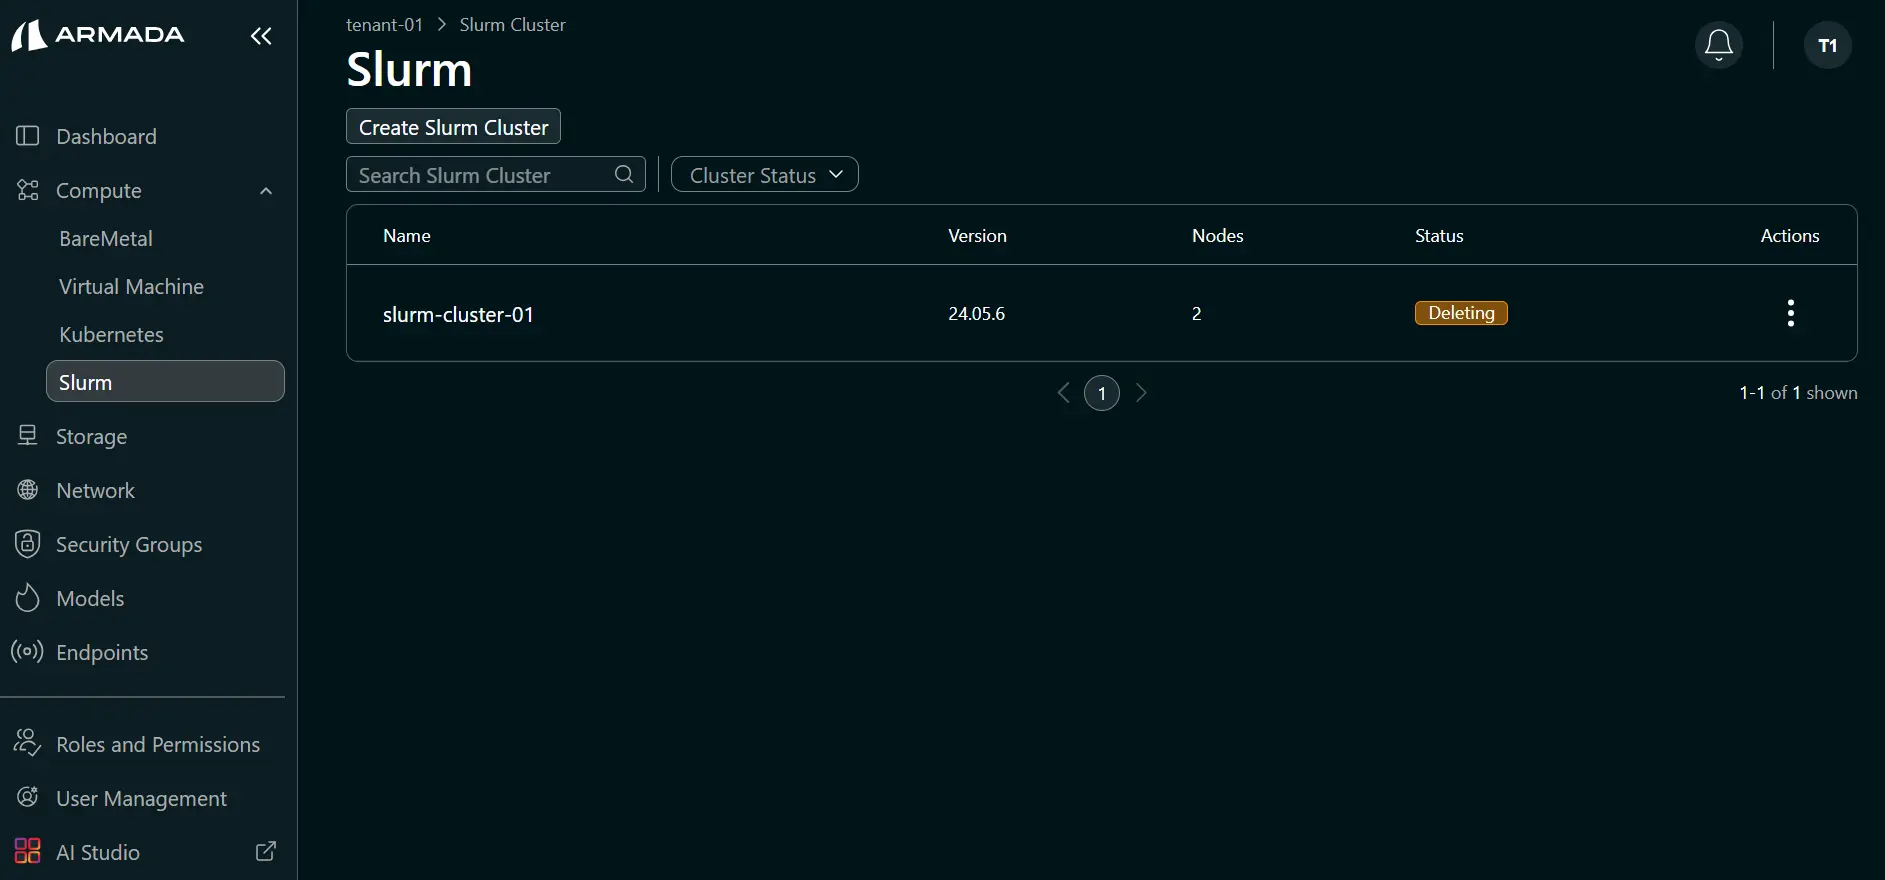
Task: Click Slurm Cluster breadcrumb
Action: pyautogui.click(x=512, y=25)
